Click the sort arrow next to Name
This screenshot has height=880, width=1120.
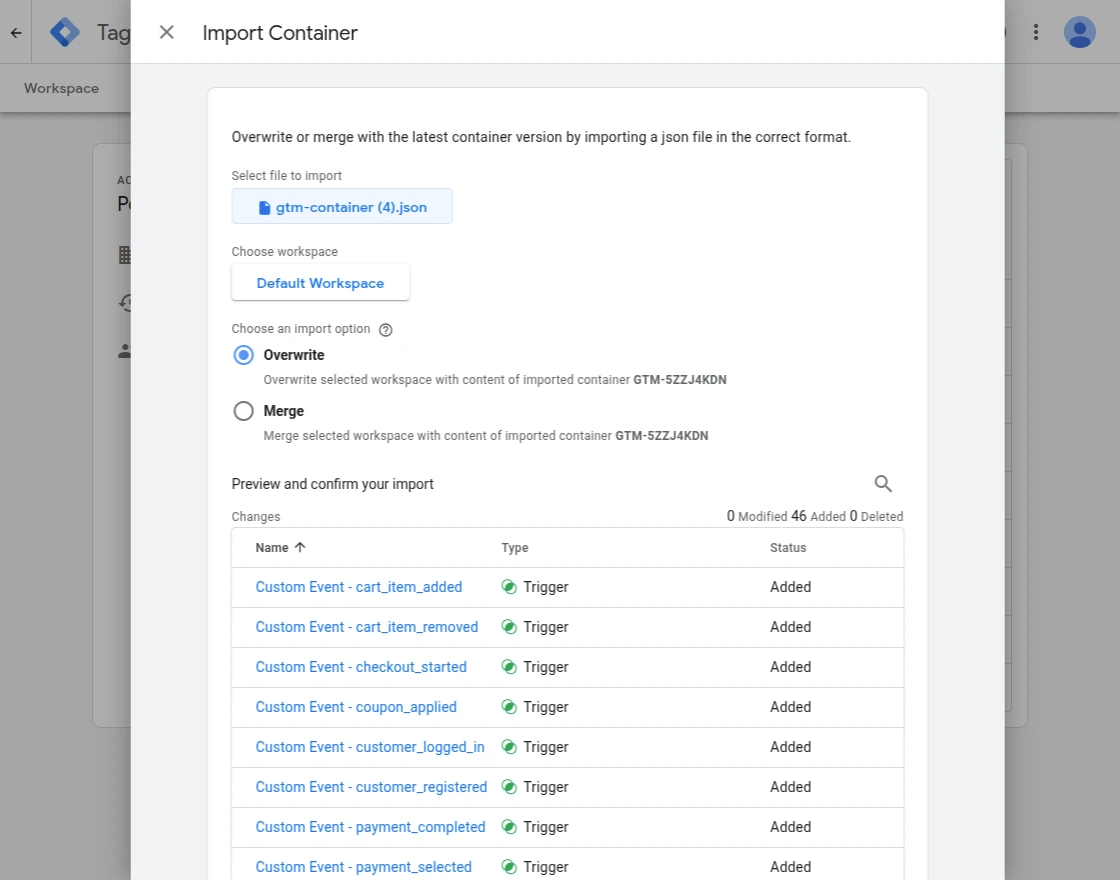point(300,547)
